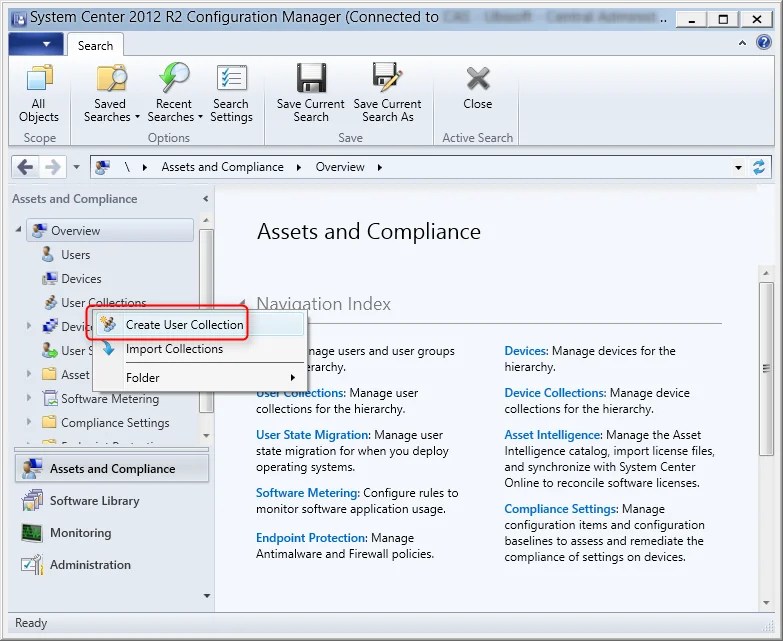The width and height of the screenshot is (783, 641).
Task: Expand the Compliance Settings tree node
Action: pos(28,422)
